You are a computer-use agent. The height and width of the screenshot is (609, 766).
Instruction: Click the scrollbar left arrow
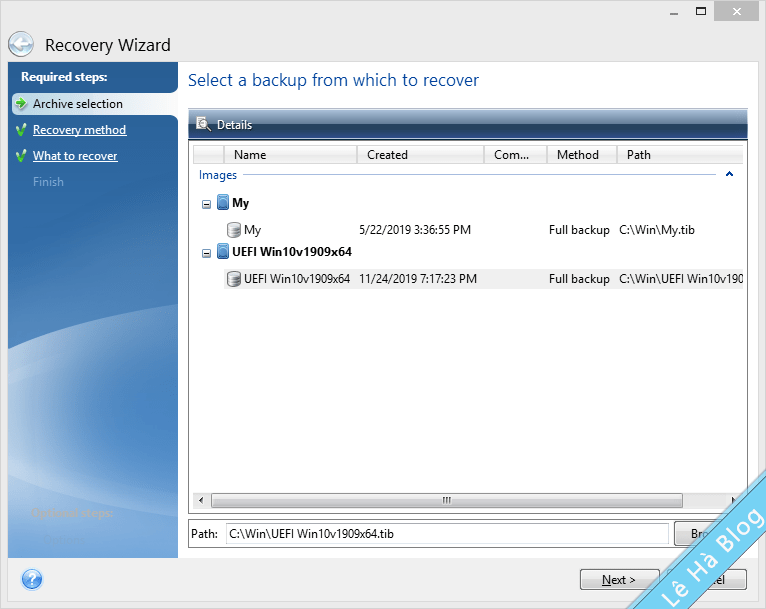coord(201,500)
